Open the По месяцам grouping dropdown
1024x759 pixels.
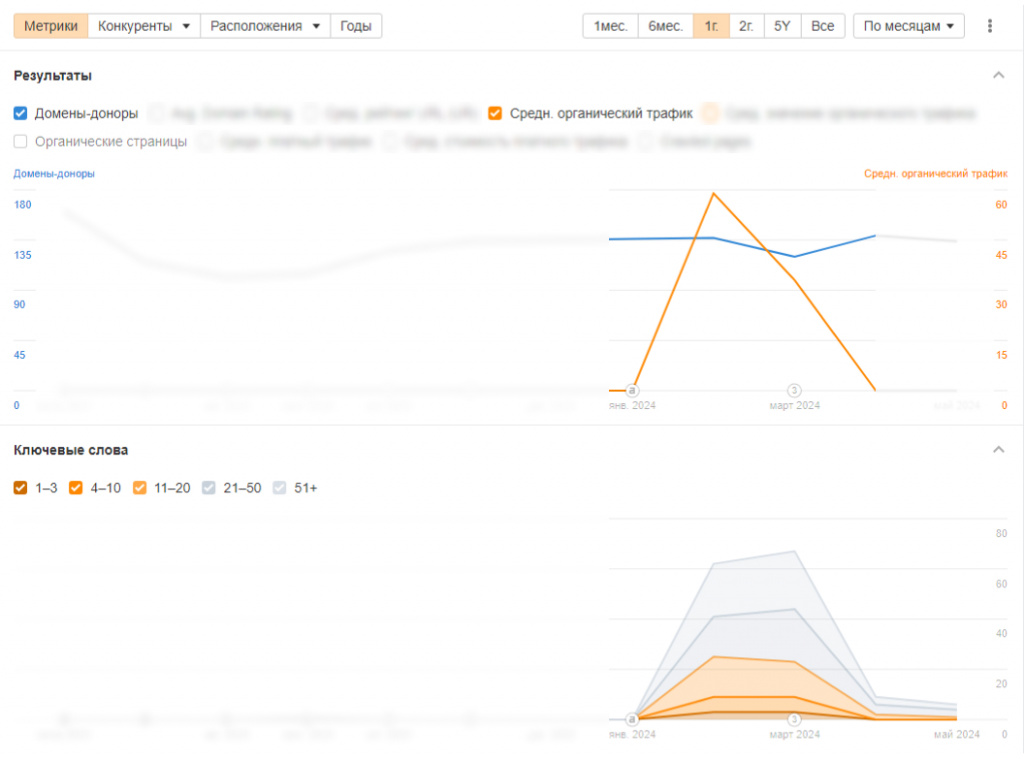(x=908, y=26)
